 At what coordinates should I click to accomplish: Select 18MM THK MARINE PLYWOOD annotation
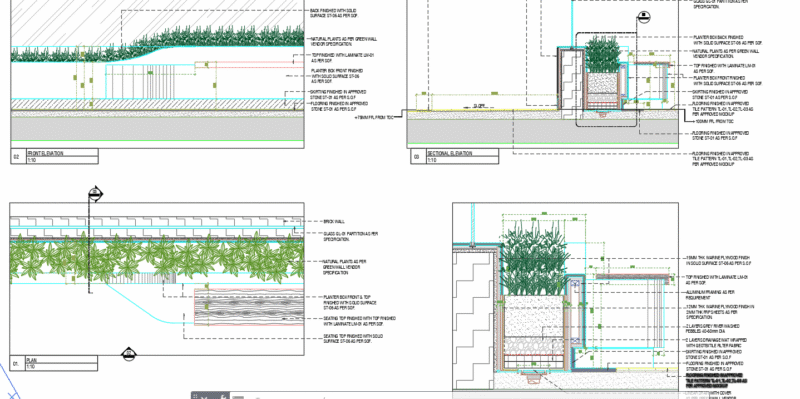point(719,261)
